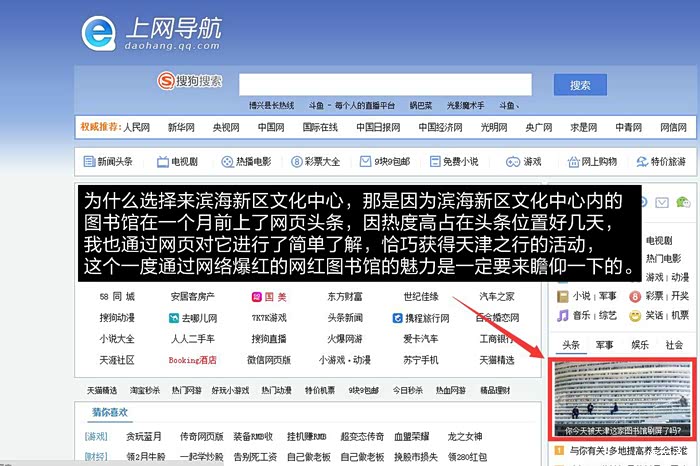Click 精品理财 in the shortcut row

495,390
